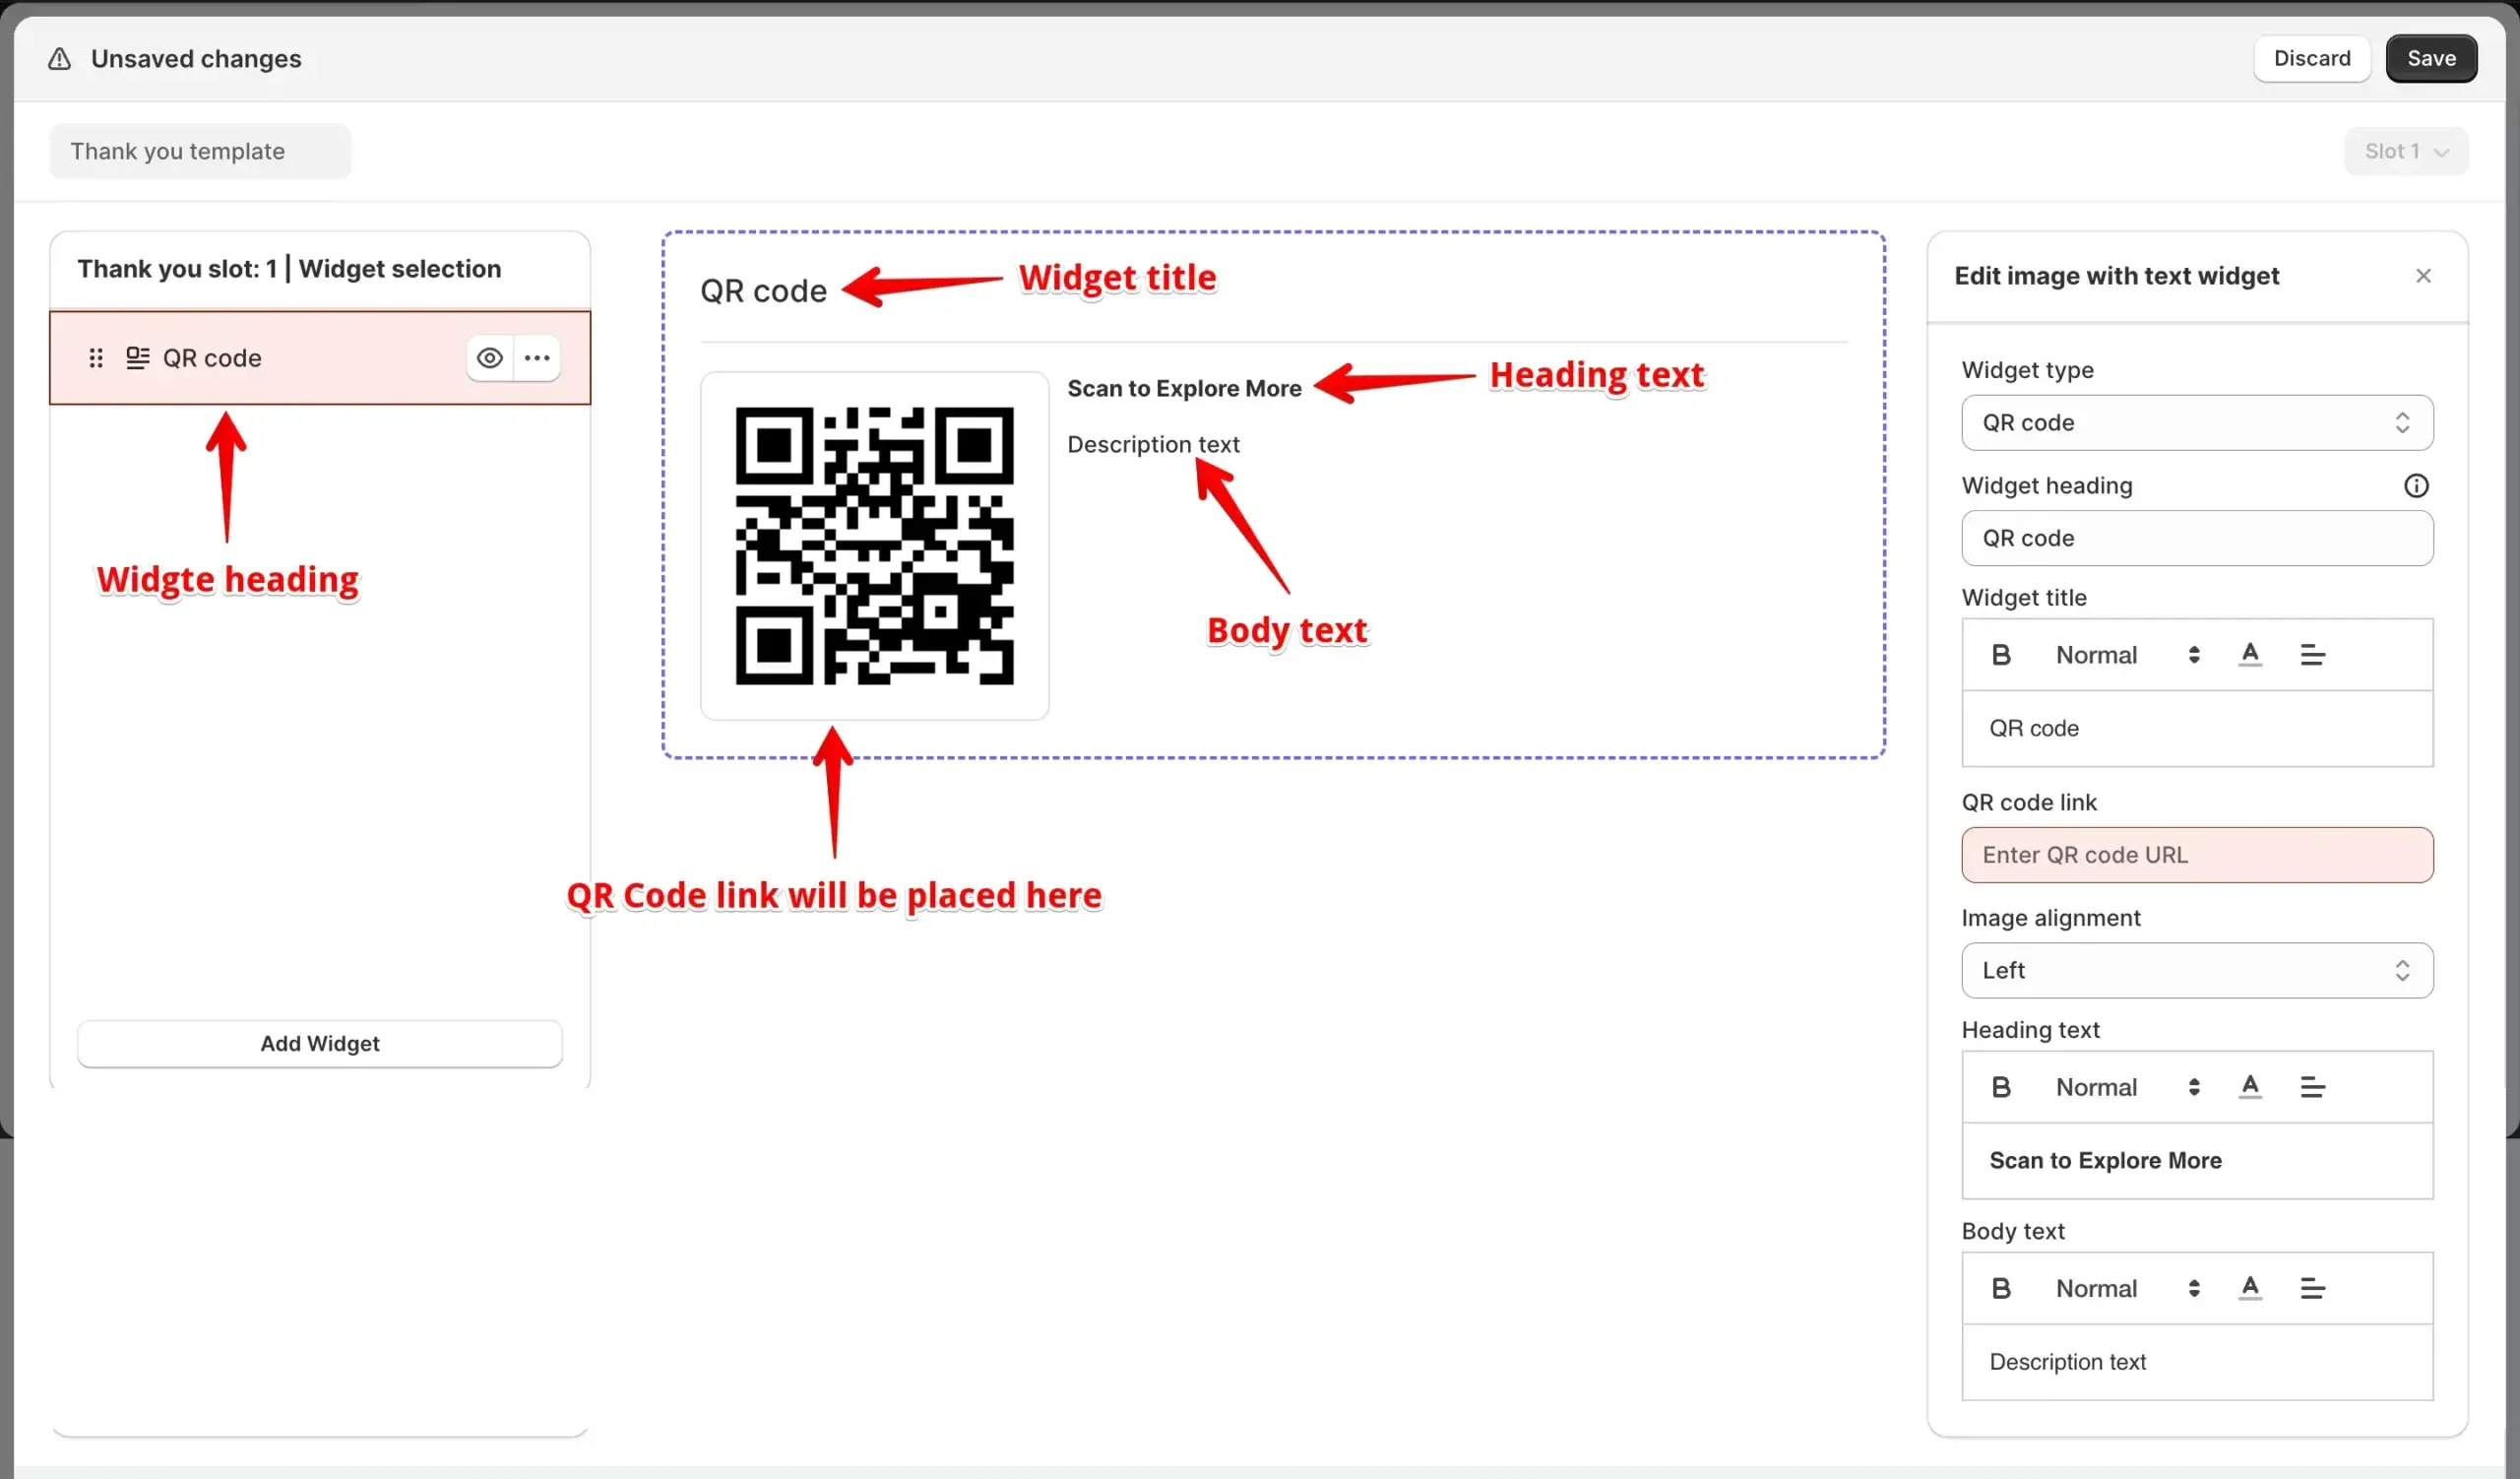Click the QR code image in preview
Image resolution: width=2520 pixels, height=1479 pixels.
pos(874,546)
